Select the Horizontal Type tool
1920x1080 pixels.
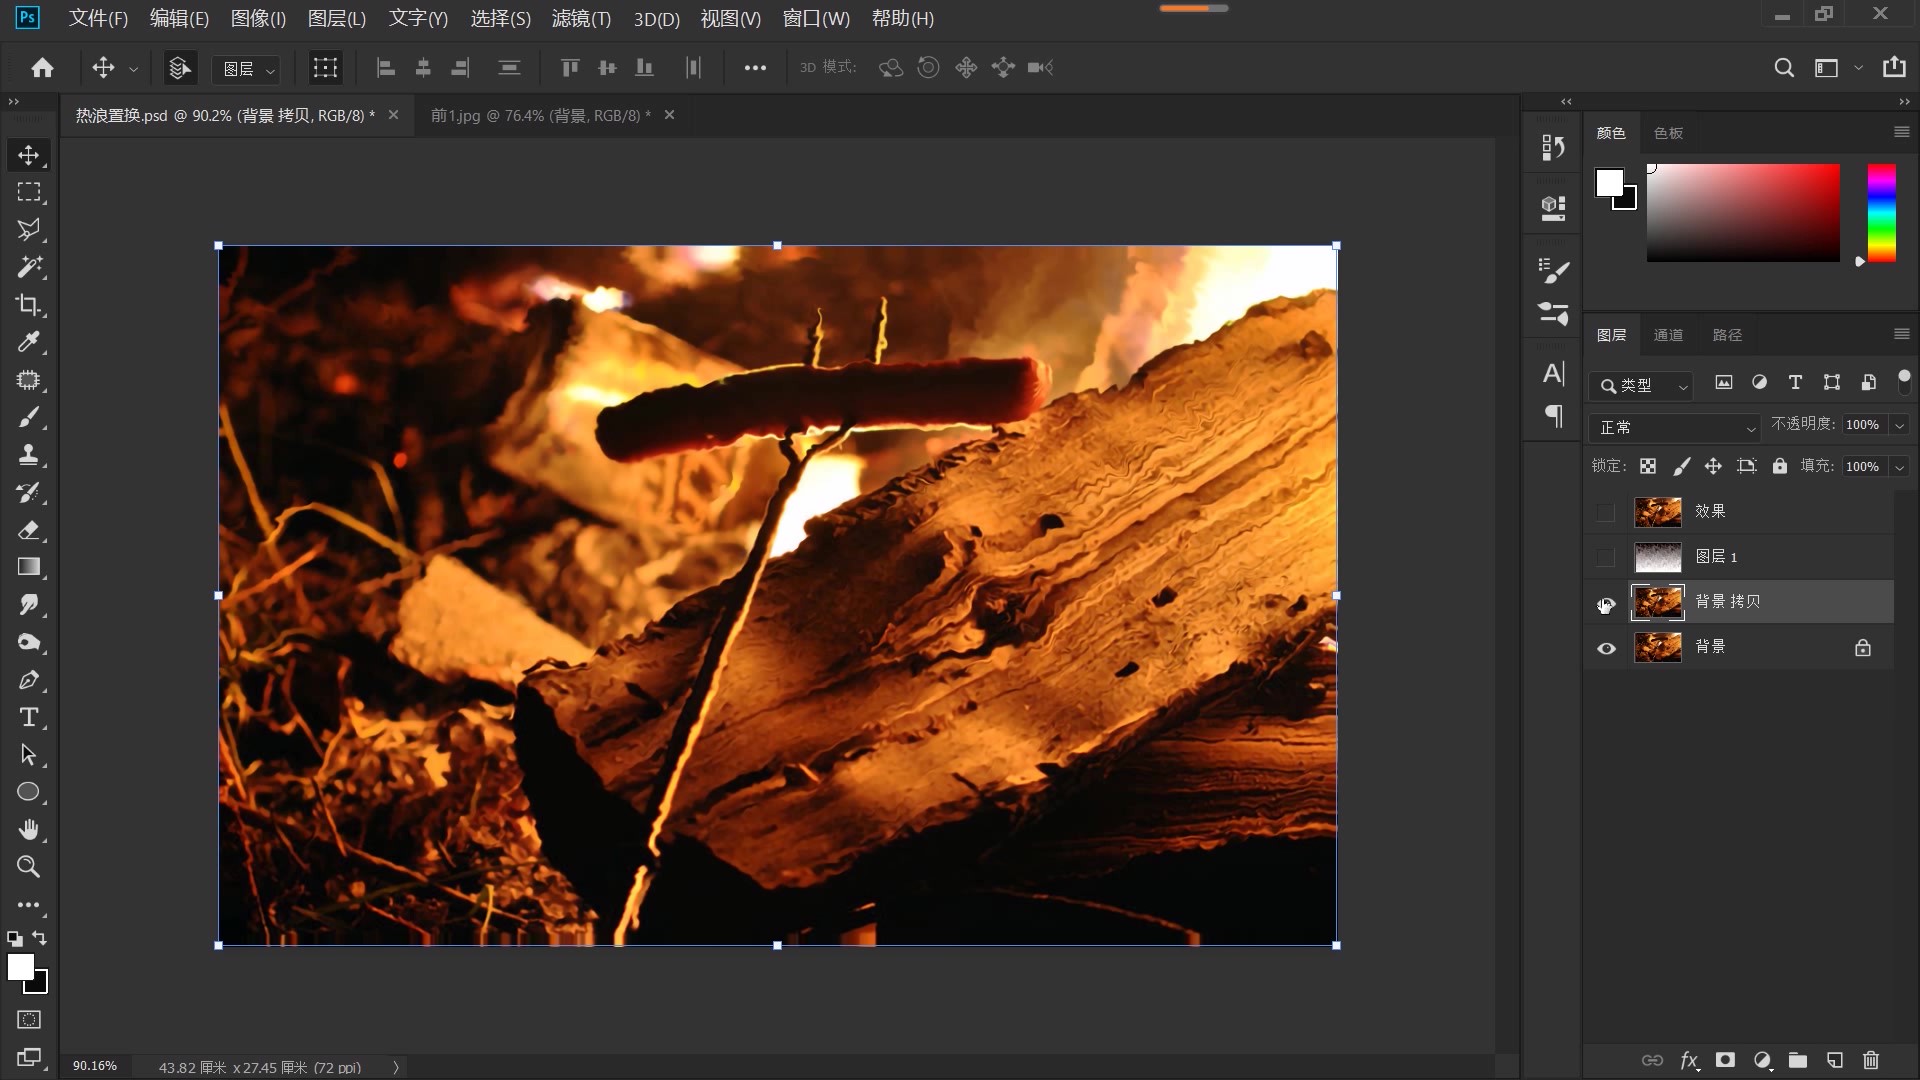pyautogui.click(x=28, y=717)
